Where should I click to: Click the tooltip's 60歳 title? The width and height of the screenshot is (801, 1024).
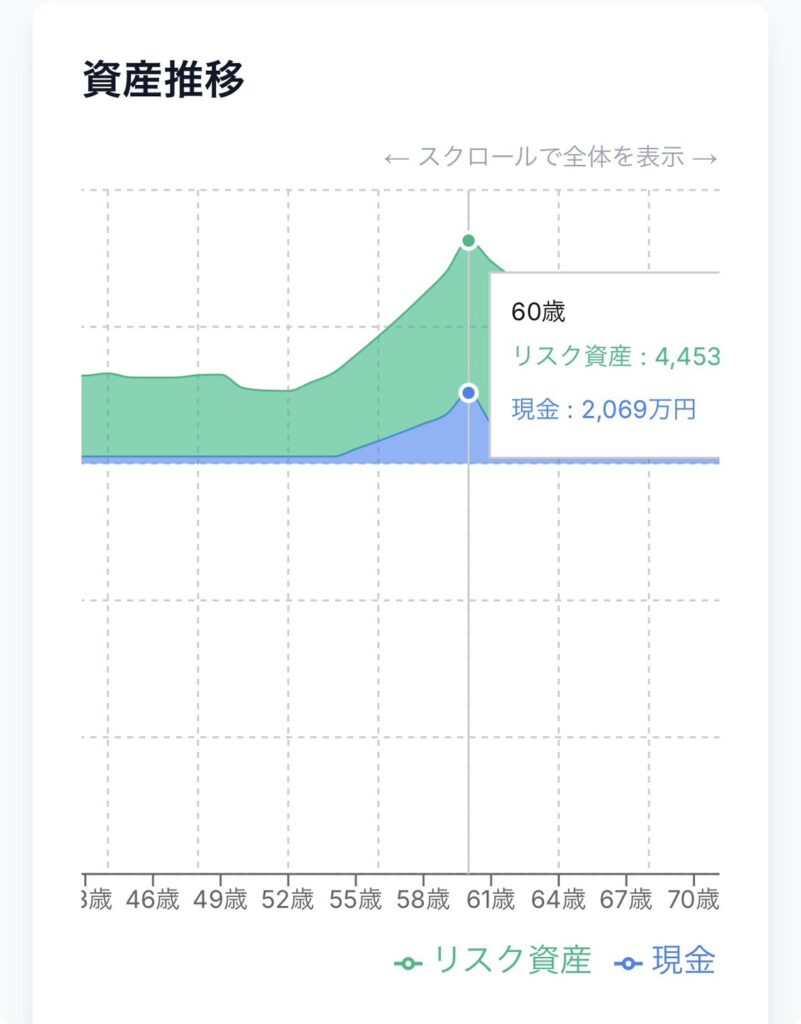pos(538,312)
